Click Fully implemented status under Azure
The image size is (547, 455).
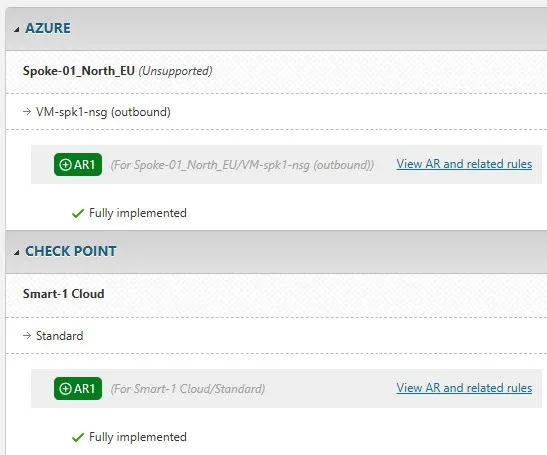(x=138, y=213)
